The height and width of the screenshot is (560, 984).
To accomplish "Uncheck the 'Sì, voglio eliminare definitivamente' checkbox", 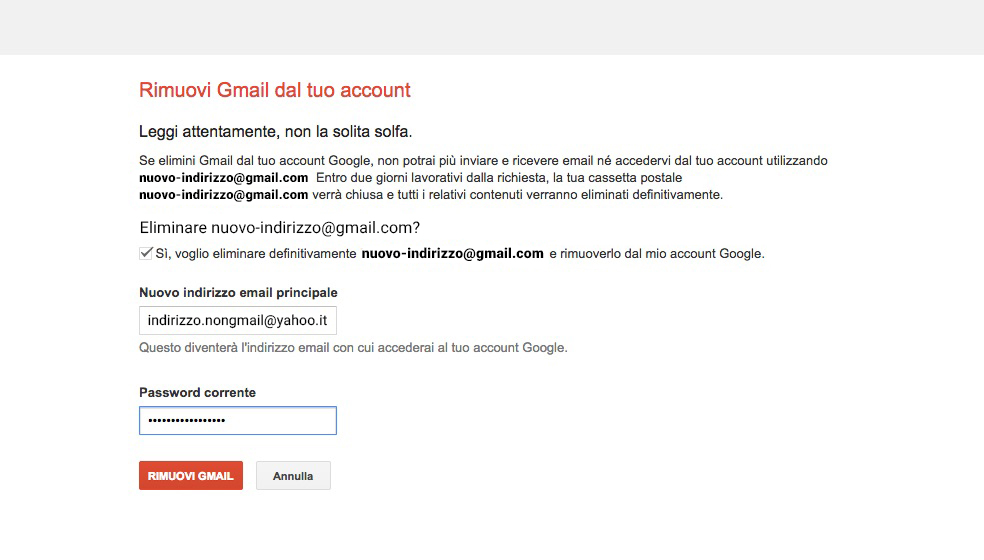I will (x=146, y=253).
